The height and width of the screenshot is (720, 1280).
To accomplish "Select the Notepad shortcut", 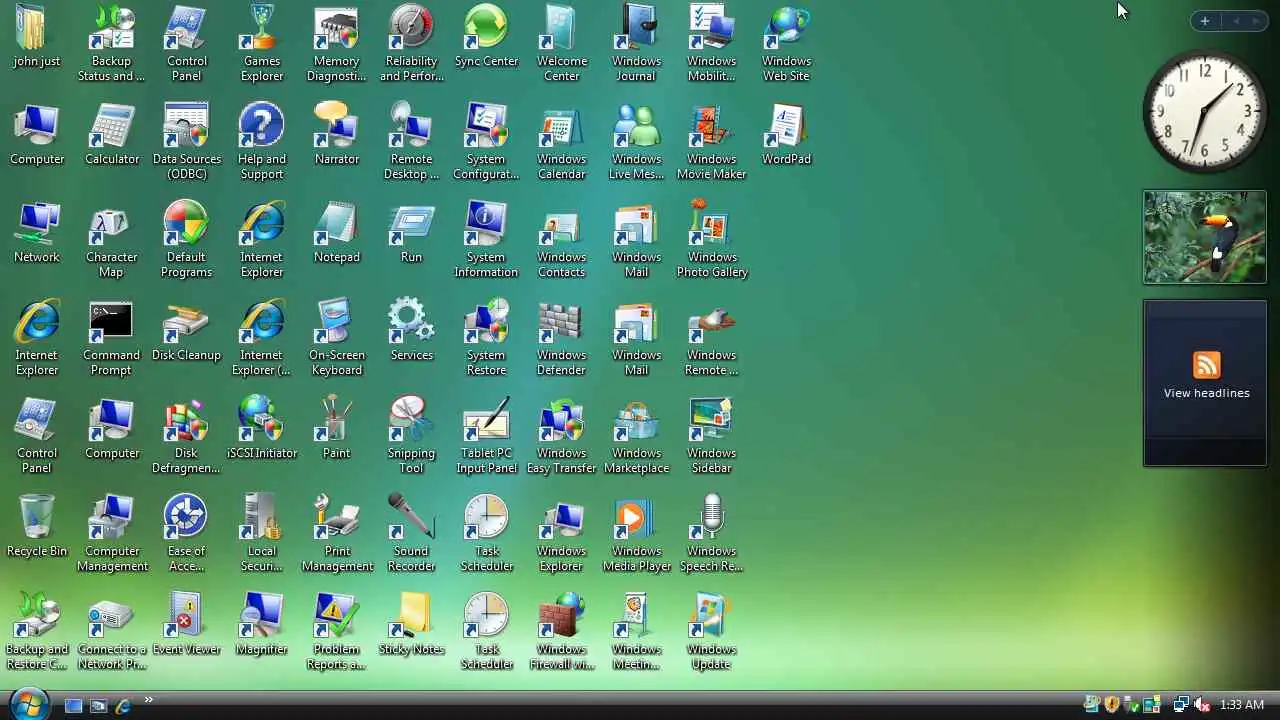I will [x=337, y=232].
